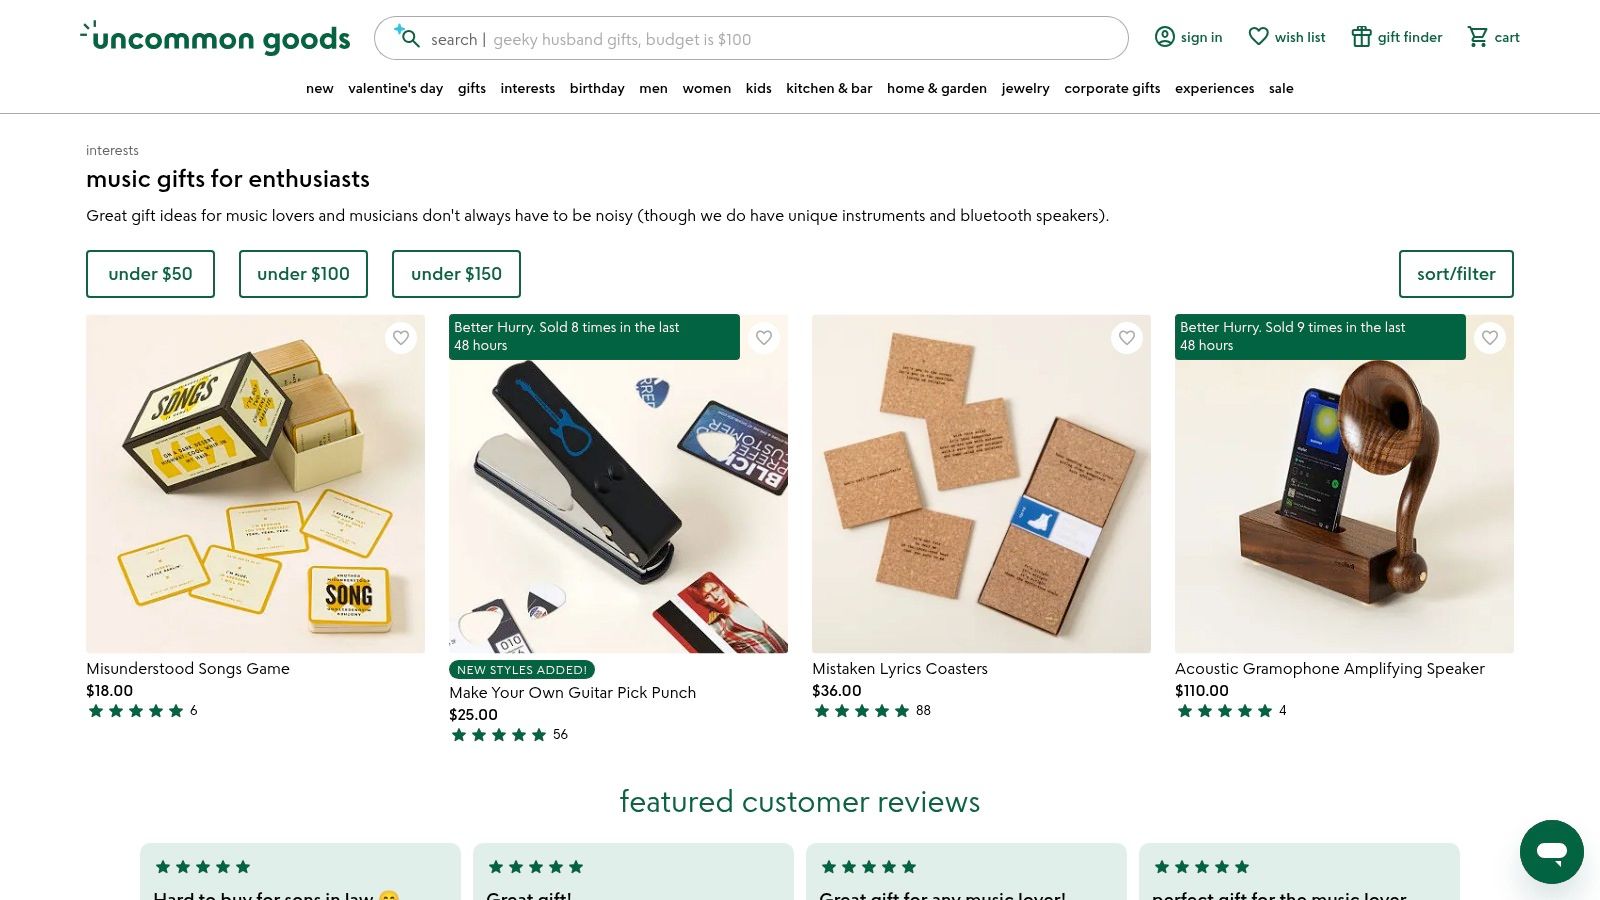This screenshot has height=900, width=1600.
Task: Click inside the search input field
Action: tap(700, 39)
